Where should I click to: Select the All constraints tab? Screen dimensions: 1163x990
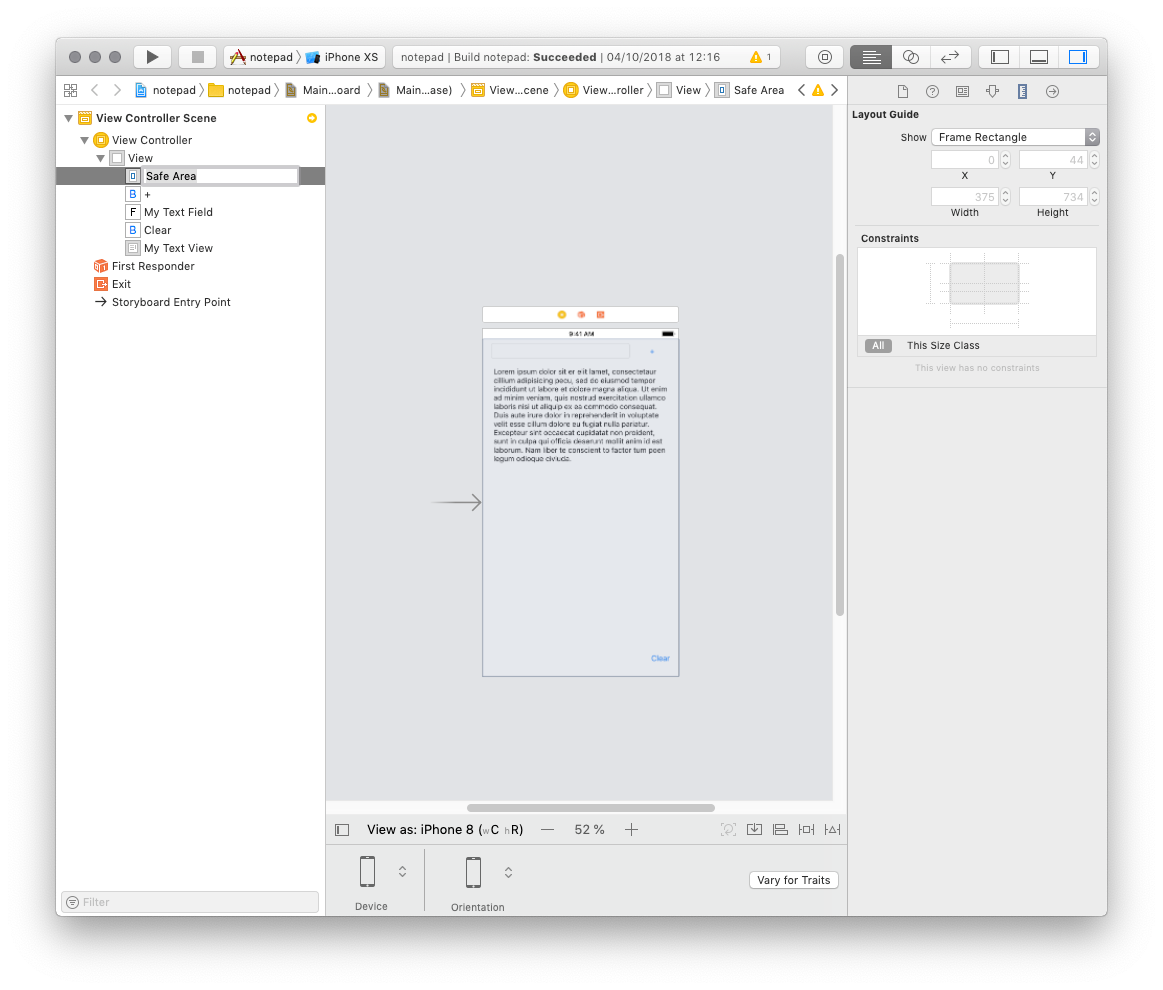pos(878,346)
